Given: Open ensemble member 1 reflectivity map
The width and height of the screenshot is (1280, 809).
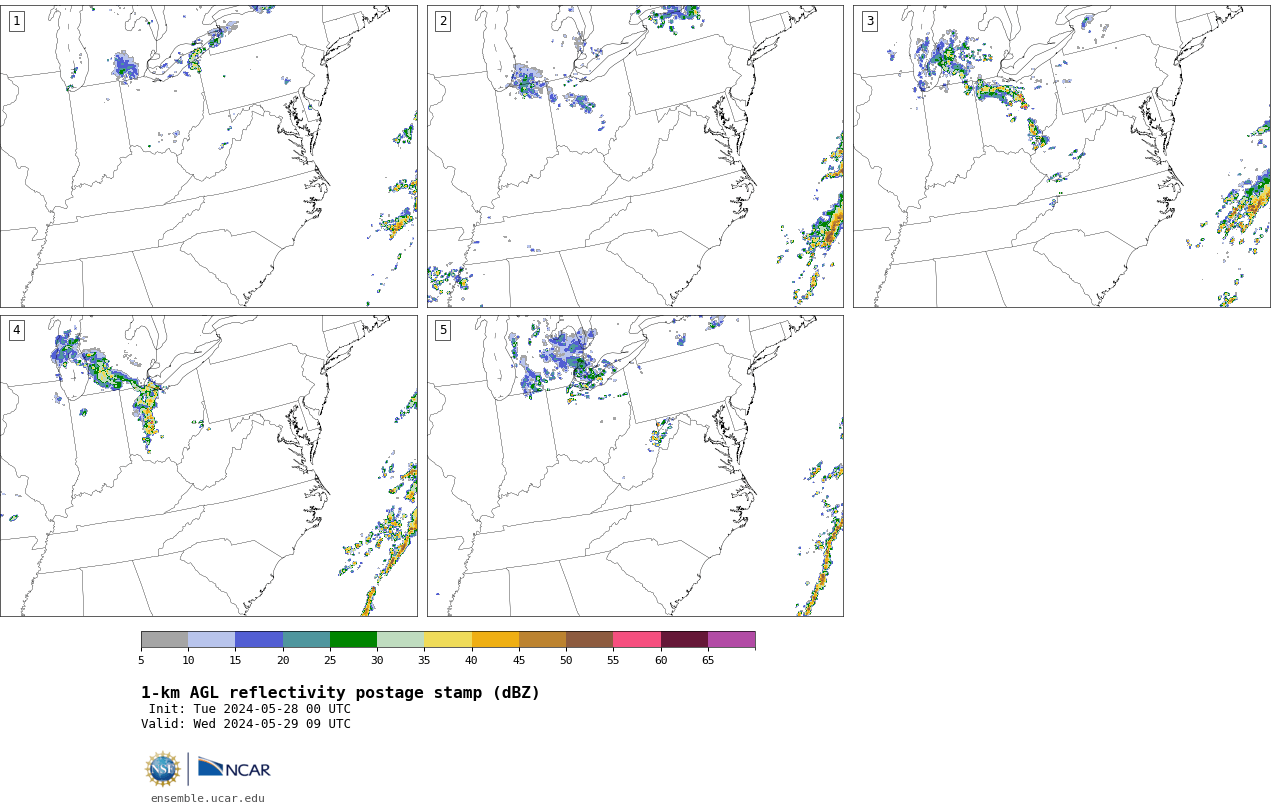Looking at the screenshot, I should (x=208, y=156).
